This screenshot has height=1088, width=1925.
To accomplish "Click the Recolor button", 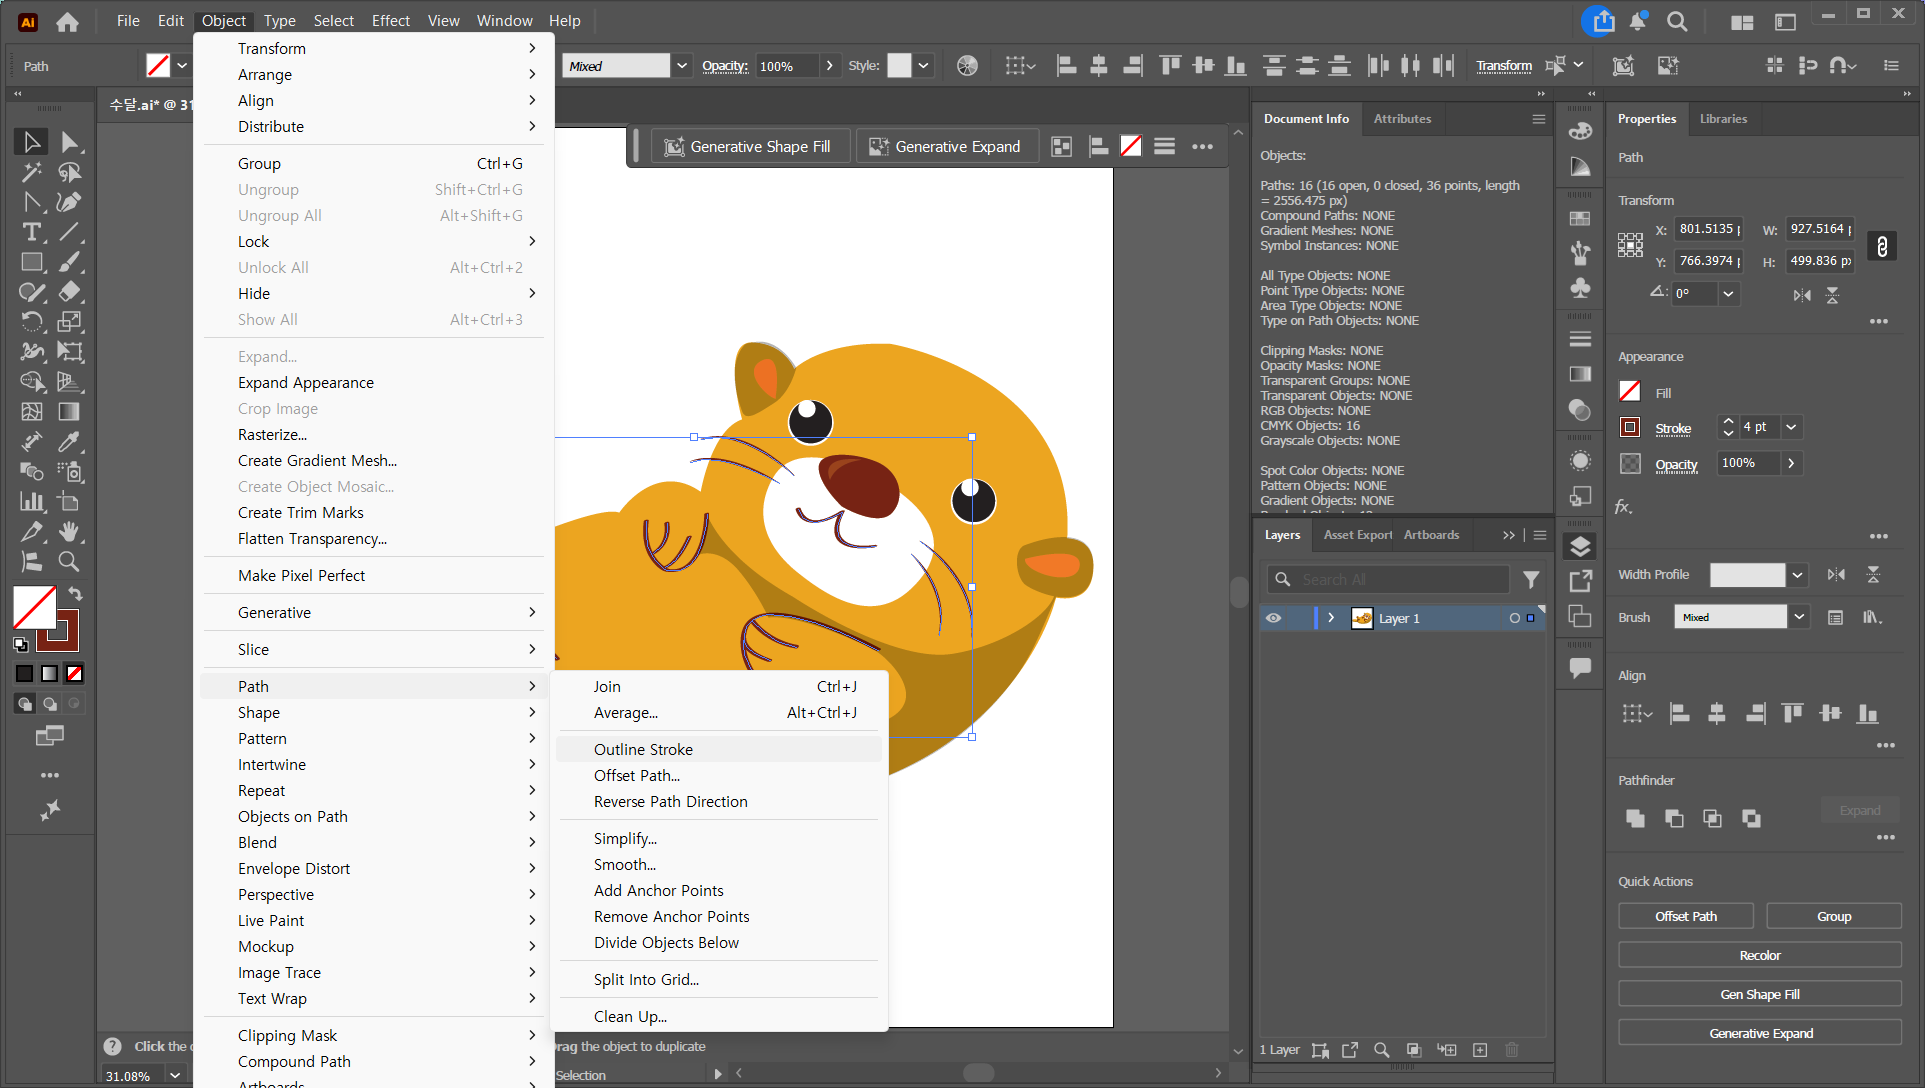I will pyautogui.click(x=1759, y=955).
